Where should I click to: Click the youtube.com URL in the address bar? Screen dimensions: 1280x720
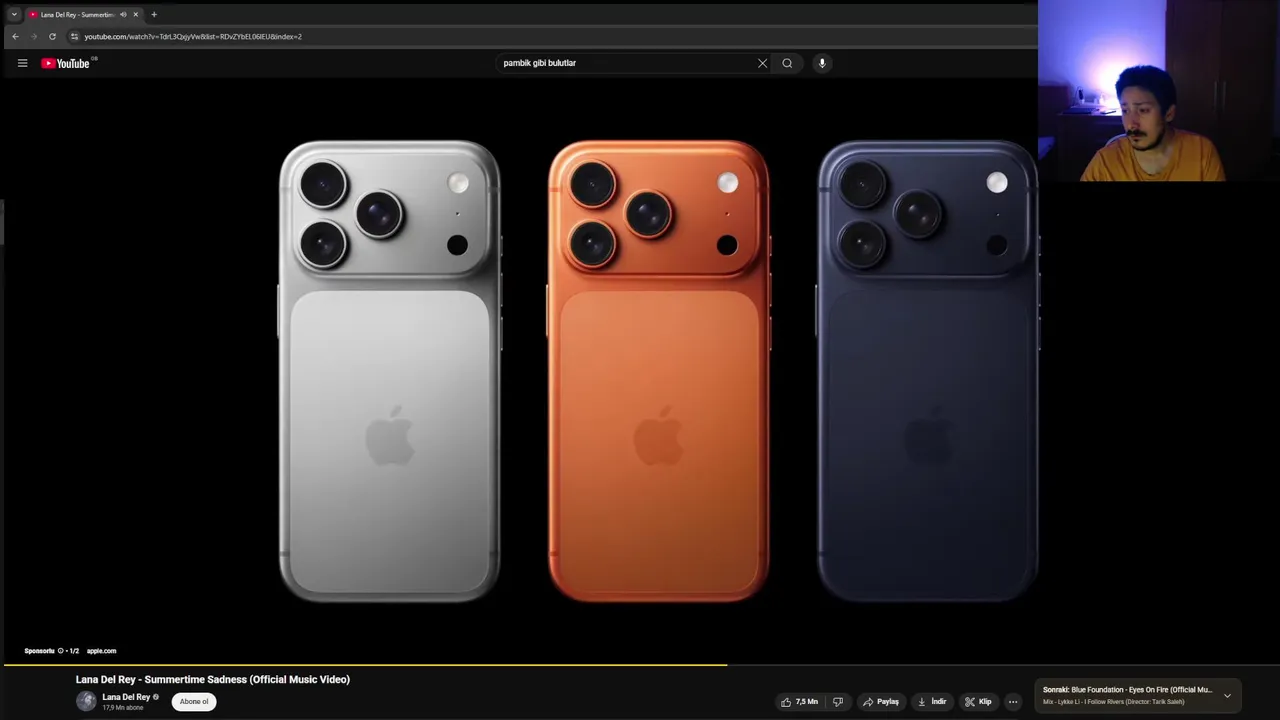[x=193, y=36]
